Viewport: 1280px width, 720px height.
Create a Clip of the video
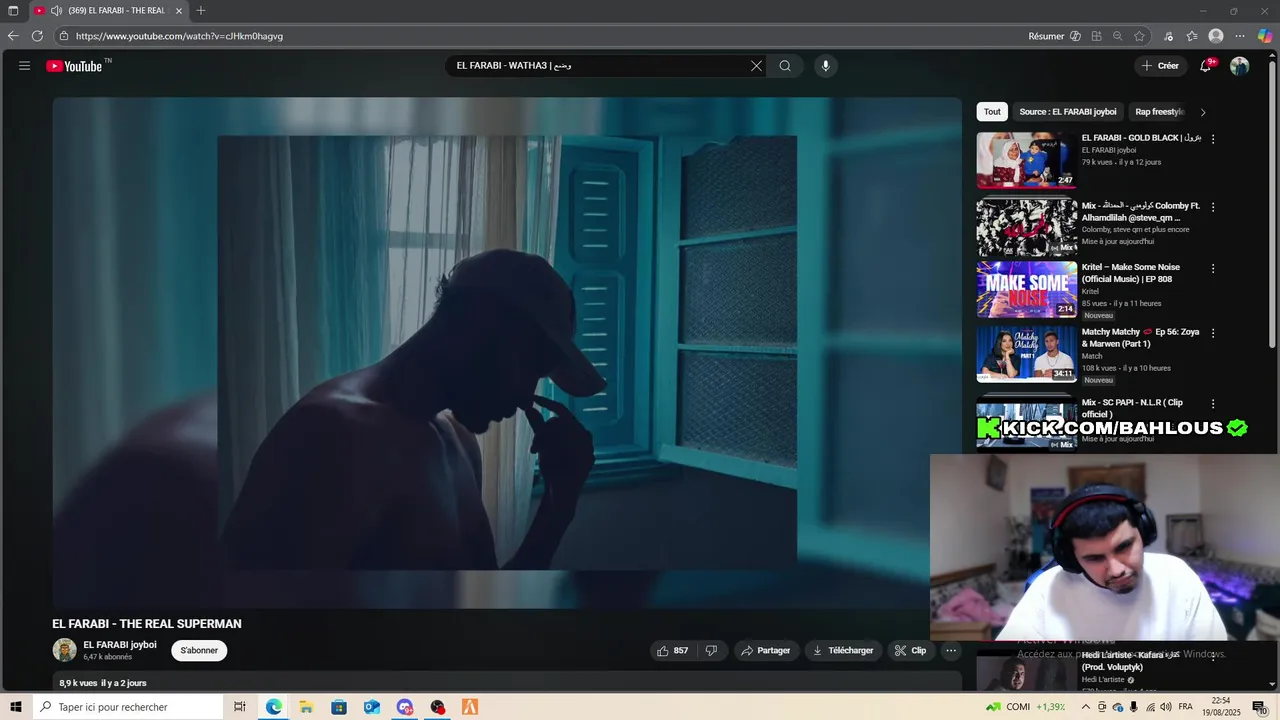(910, 651)
